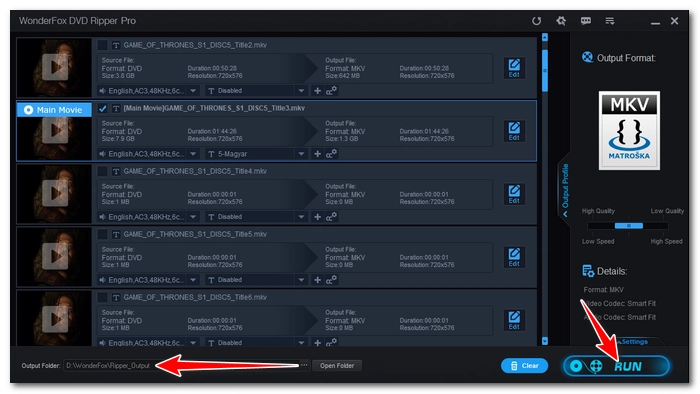700x394 pixels.
Task: Select the Main Movie radio button
Action: click(x=28, y=110)
